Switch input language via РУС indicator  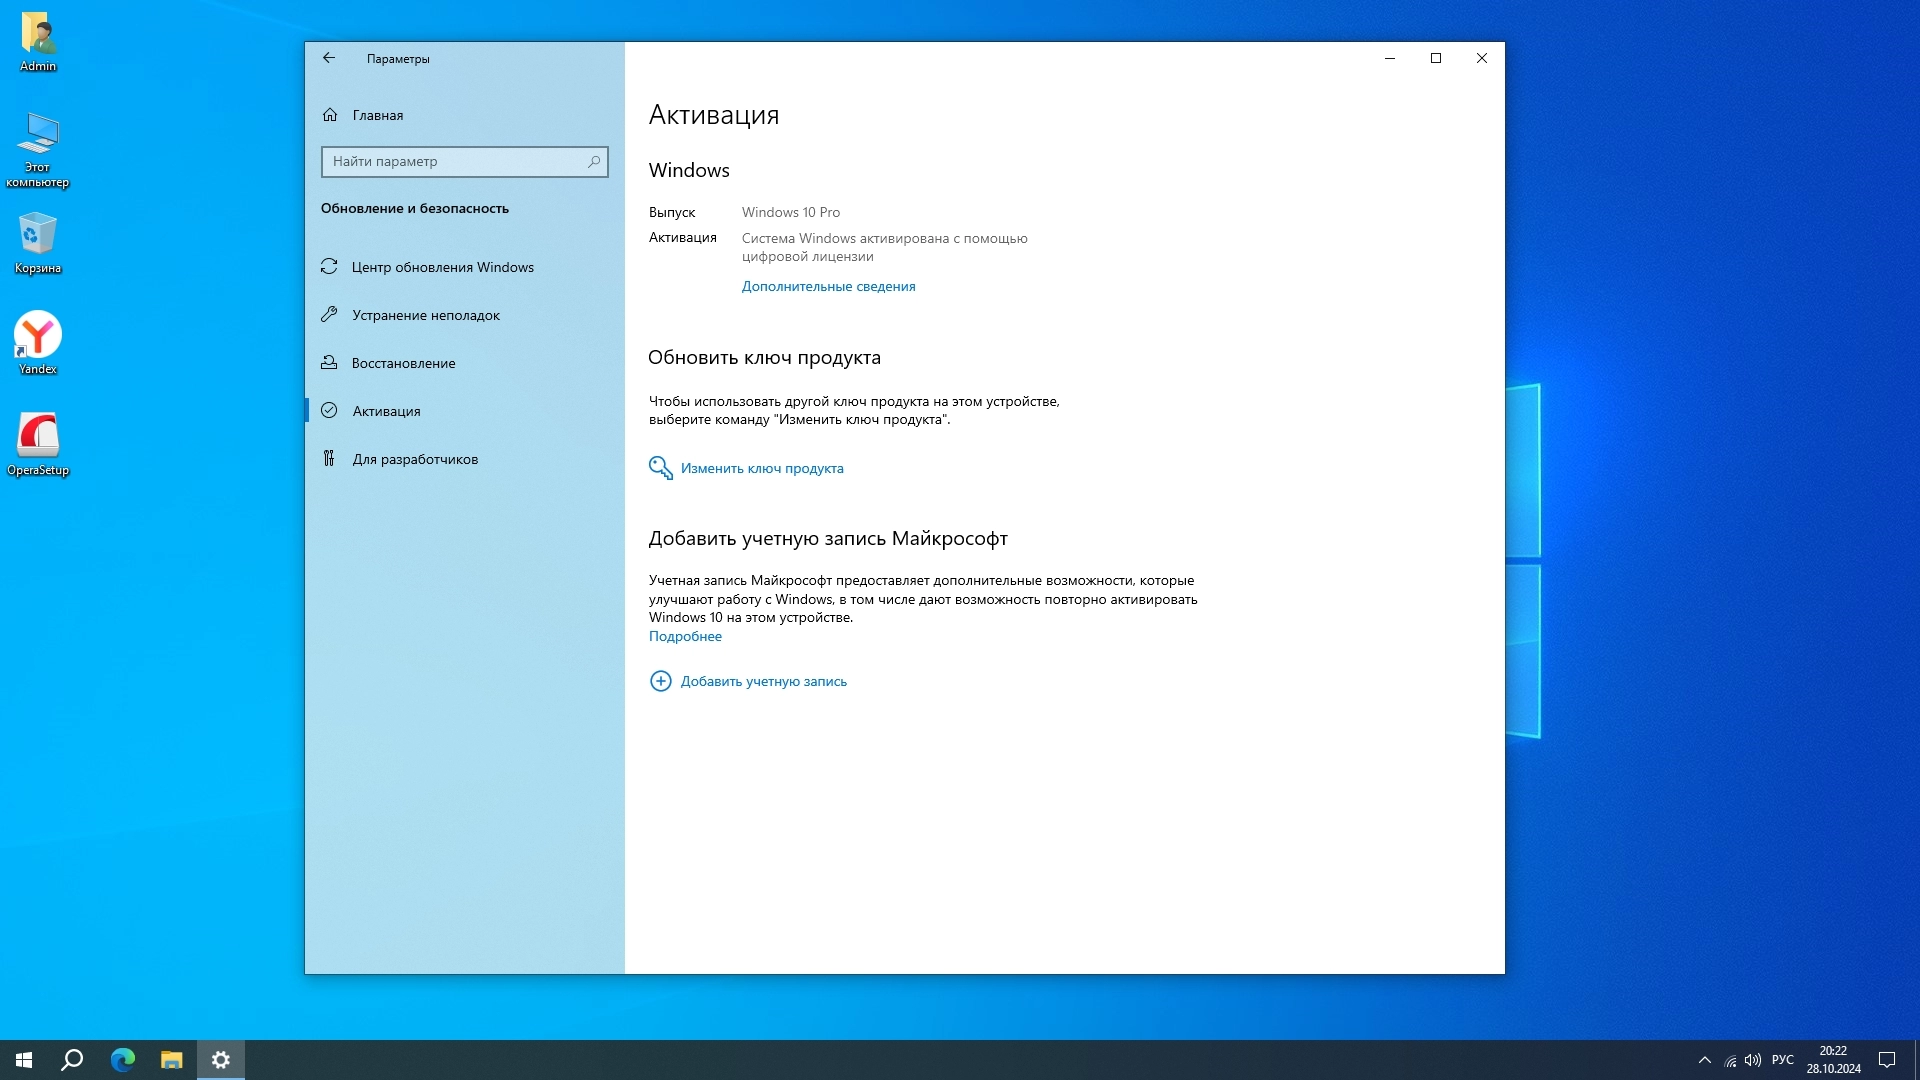point(1783,1060)
